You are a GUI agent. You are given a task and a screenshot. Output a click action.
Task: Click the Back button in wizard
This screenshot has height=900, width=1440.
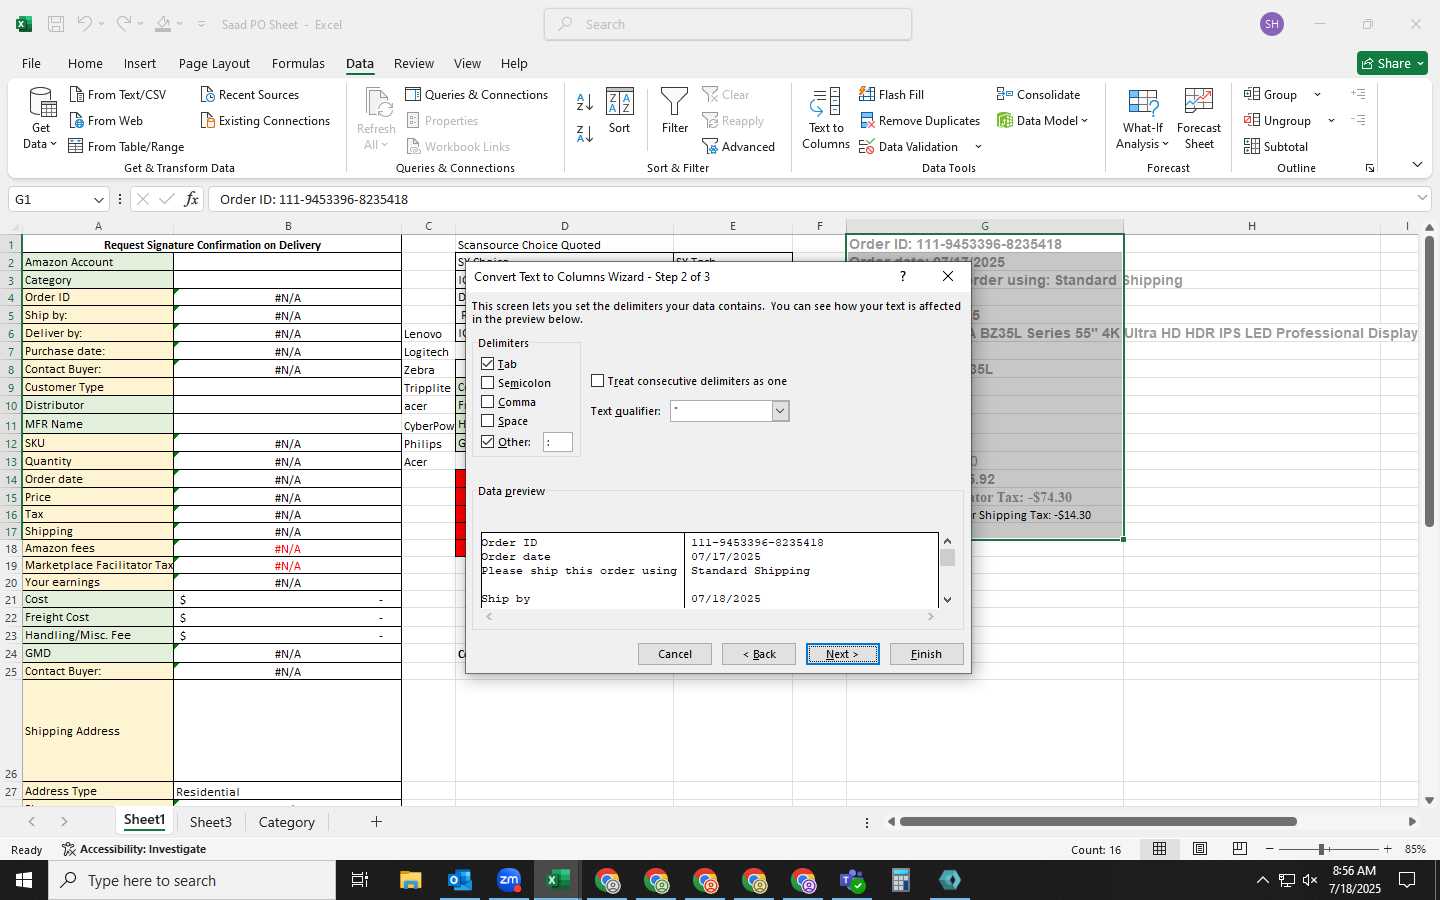759,654
